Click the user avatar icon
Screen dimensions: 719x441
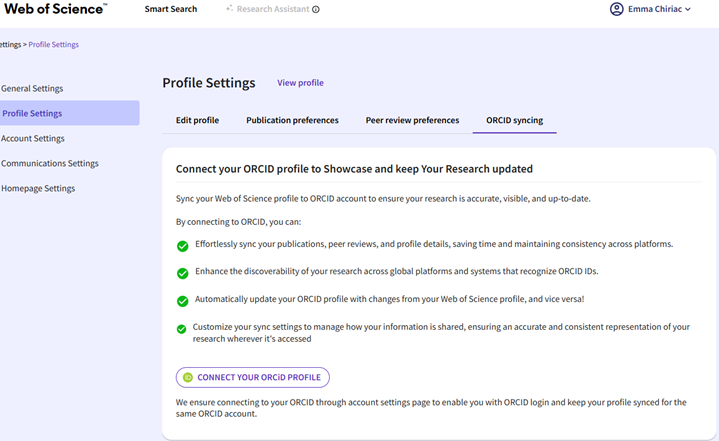pyautogui.click(x=616, y=9)
